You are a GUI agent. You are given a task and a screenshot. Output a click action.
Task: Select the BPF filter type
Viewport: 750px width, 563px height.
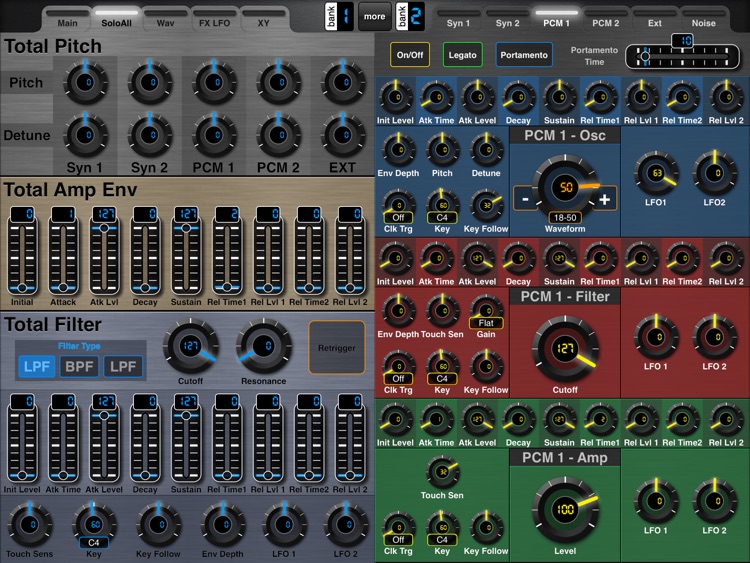click(79, 366)
